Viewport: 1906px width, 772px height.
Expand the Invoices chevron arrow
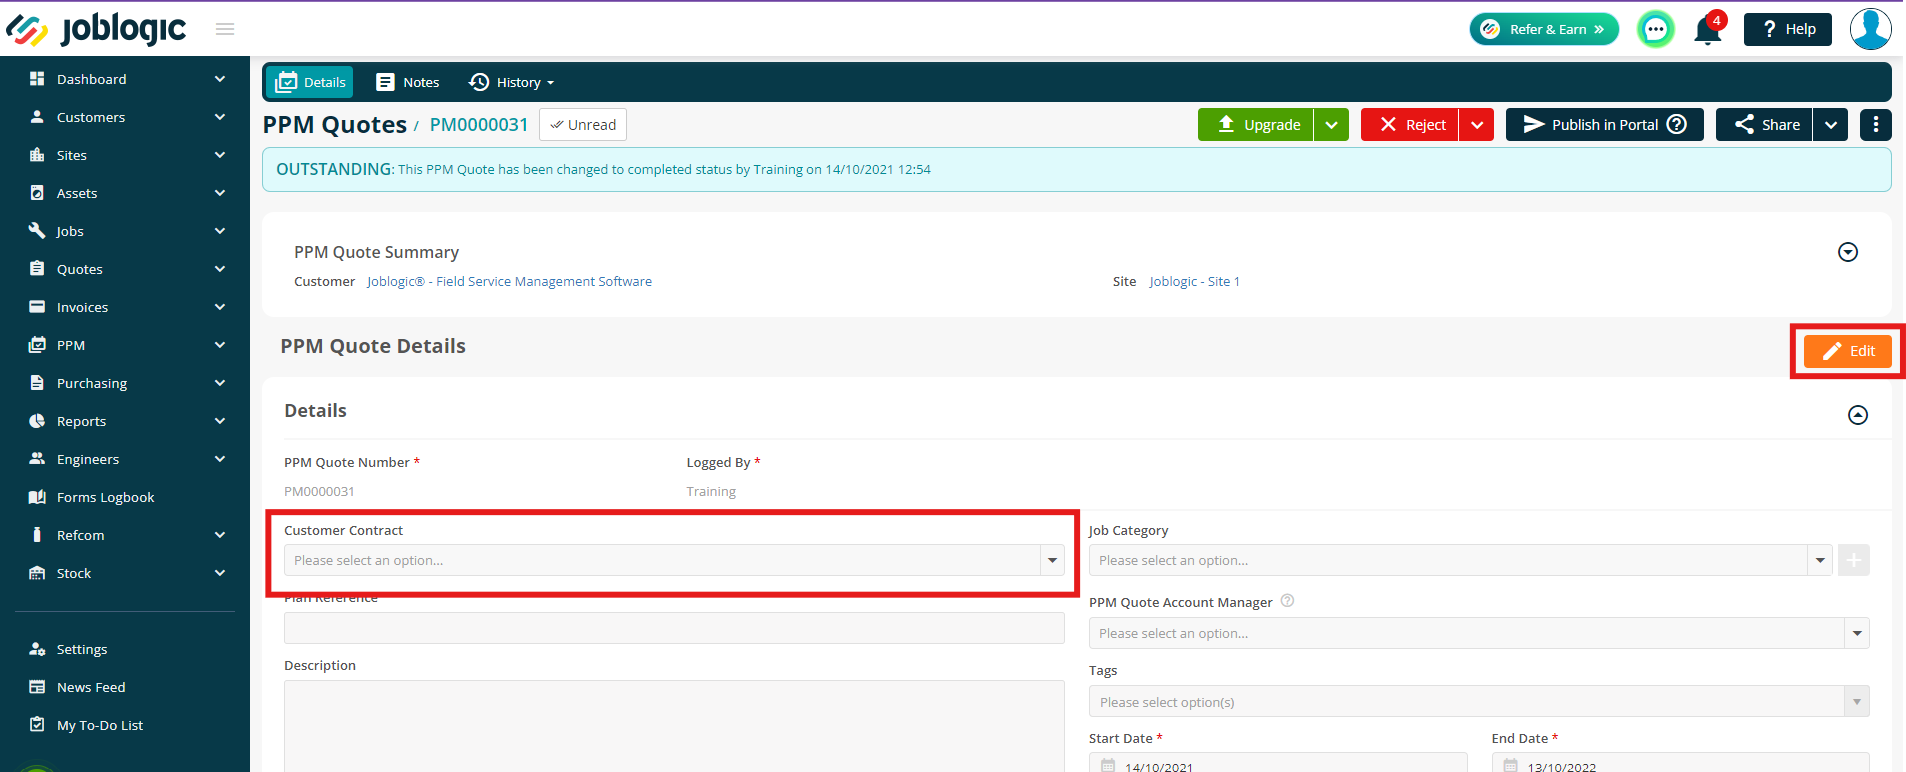coord(220,307)
